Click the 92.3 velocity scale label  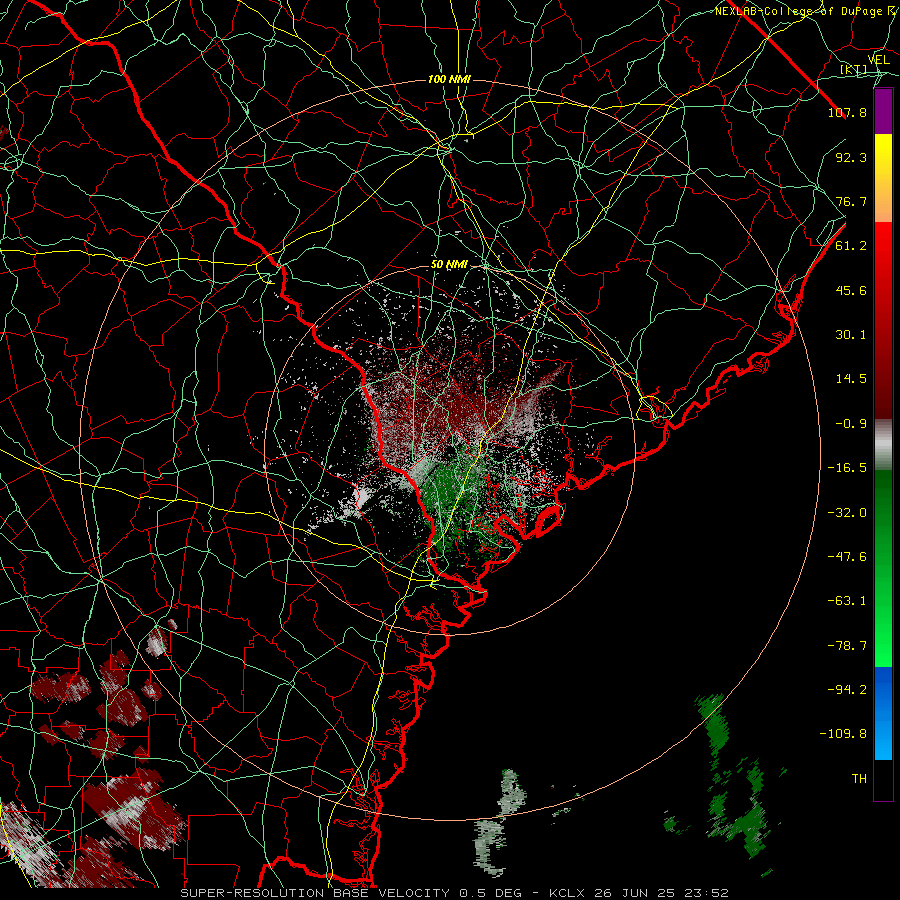coord(851,157)
